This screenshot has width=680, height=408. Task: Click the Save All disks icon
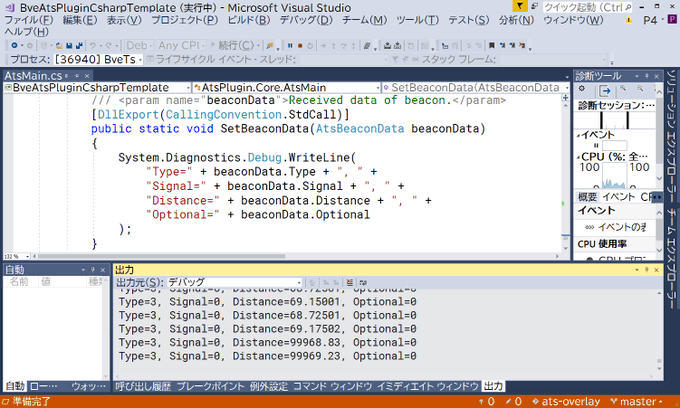click(x=79, y=45)
